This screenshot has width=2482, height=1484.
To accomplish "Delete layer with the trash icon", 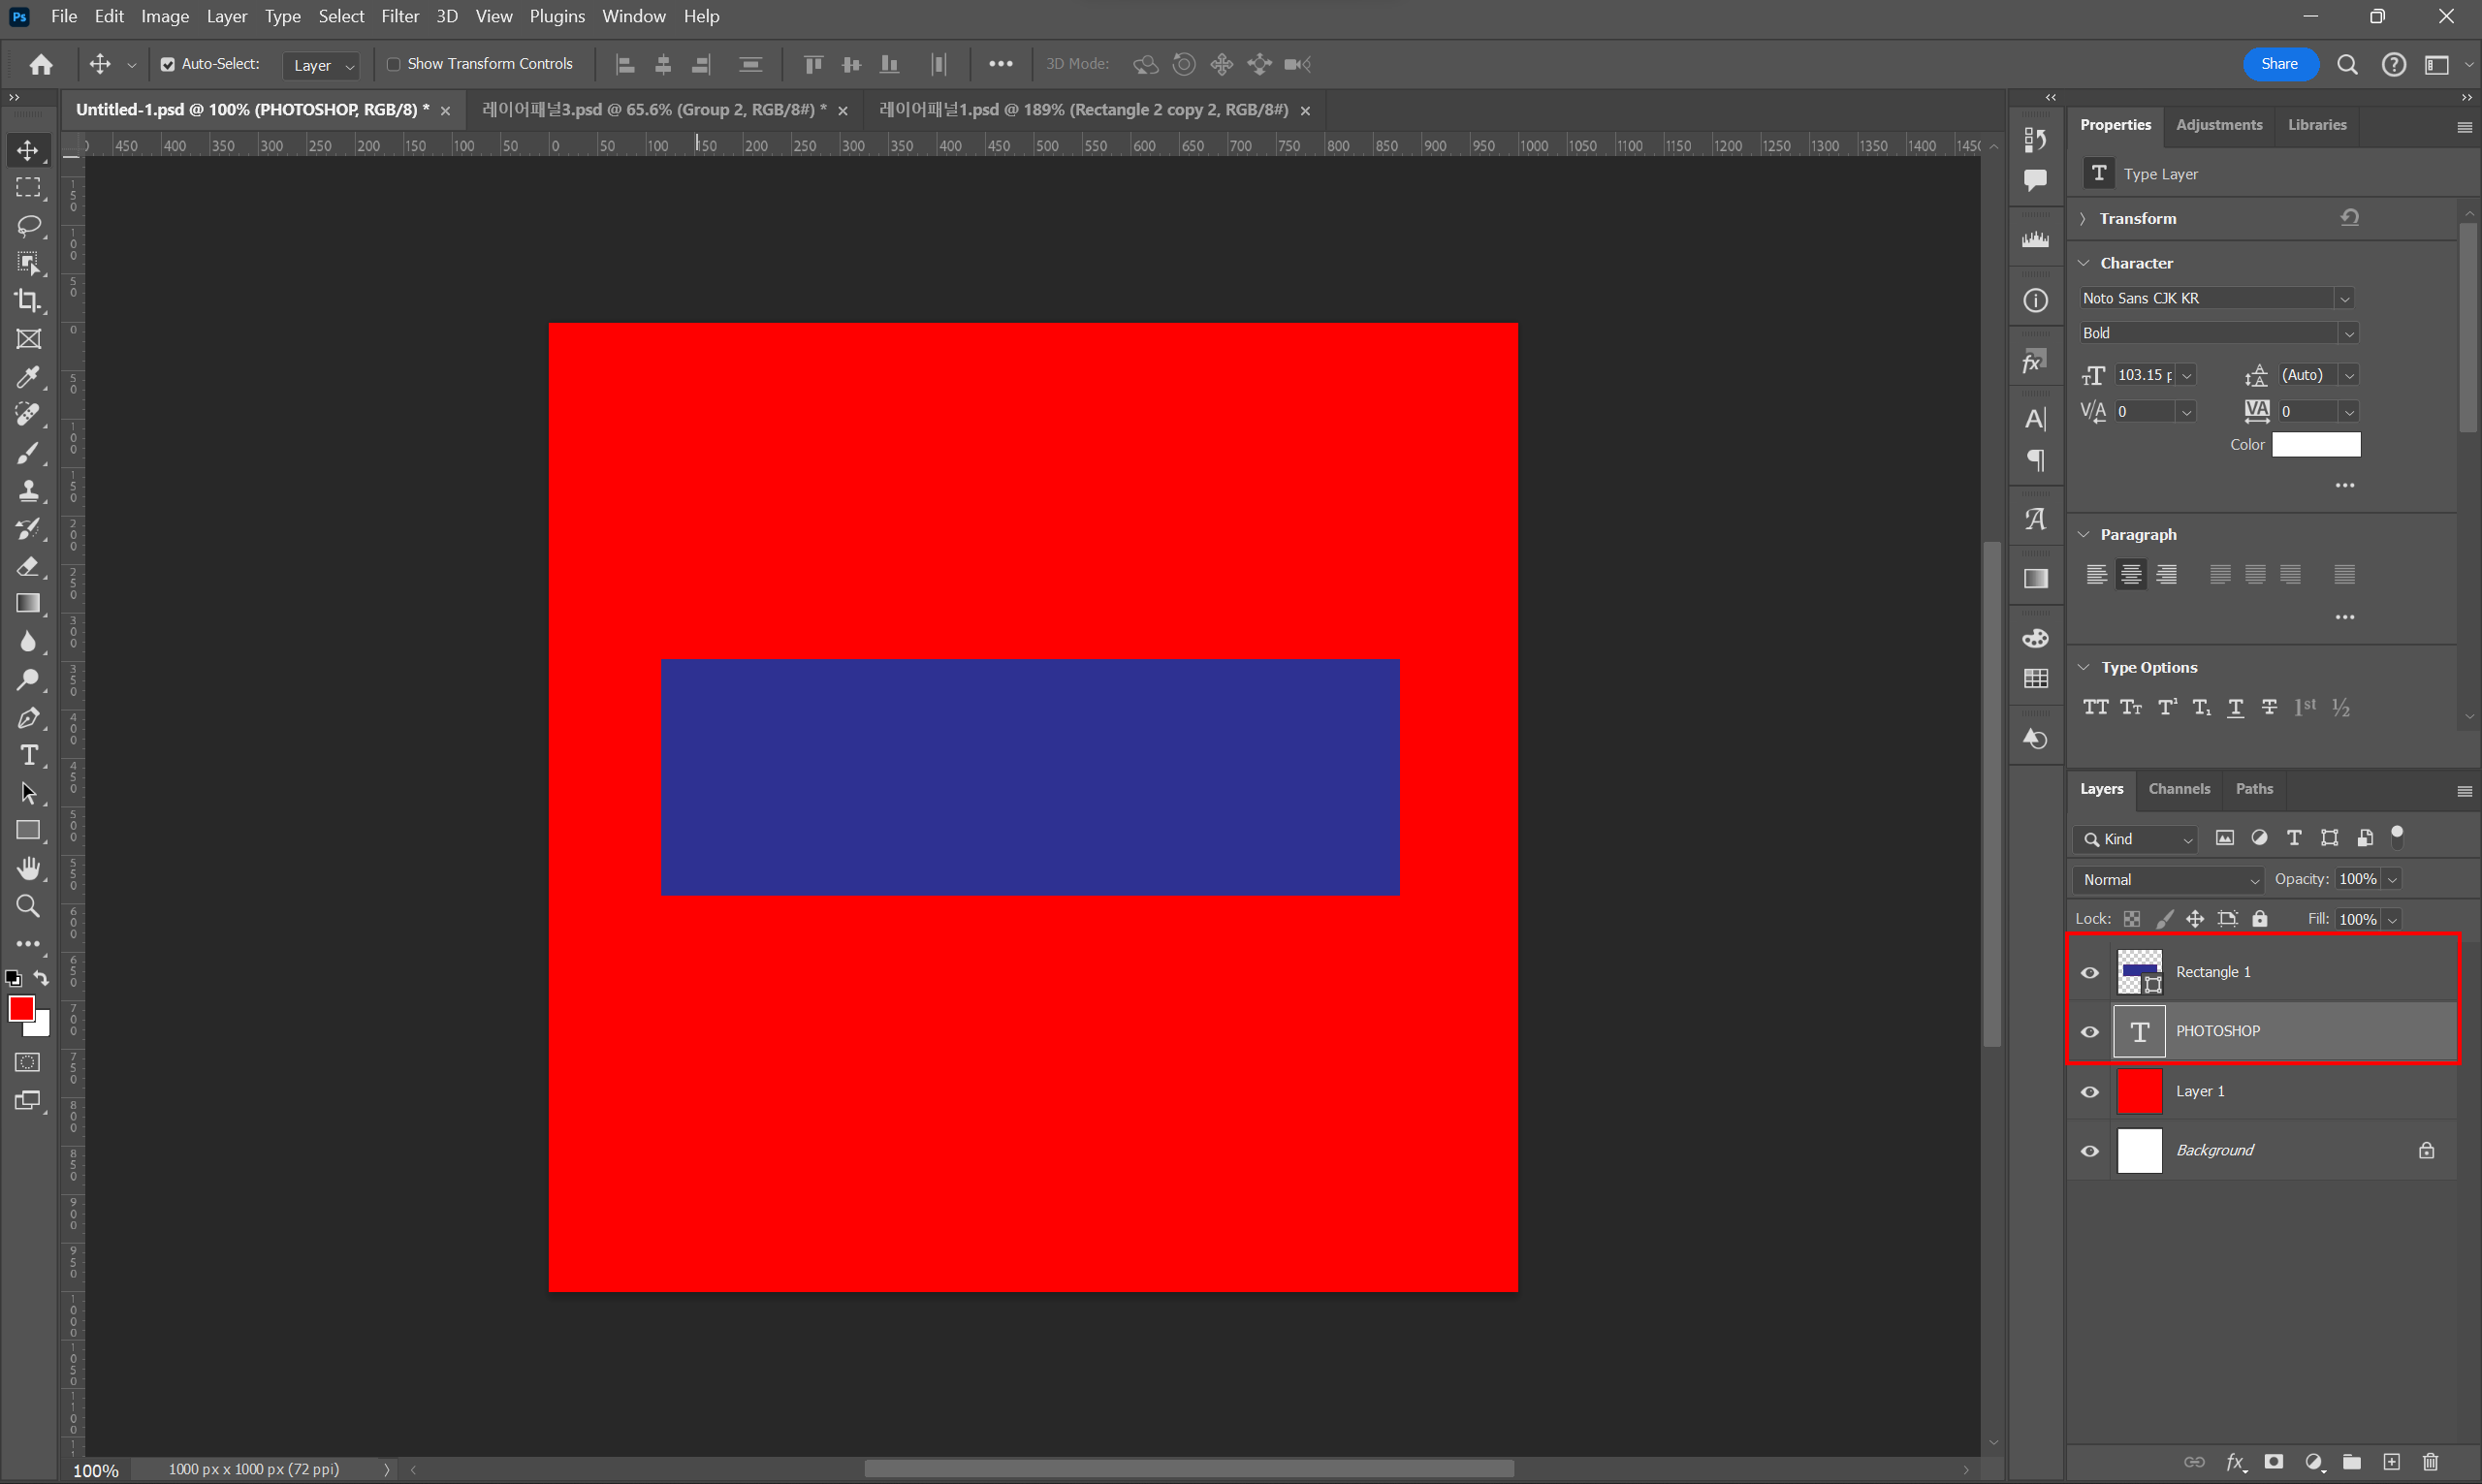I will coord(2431,1462).
